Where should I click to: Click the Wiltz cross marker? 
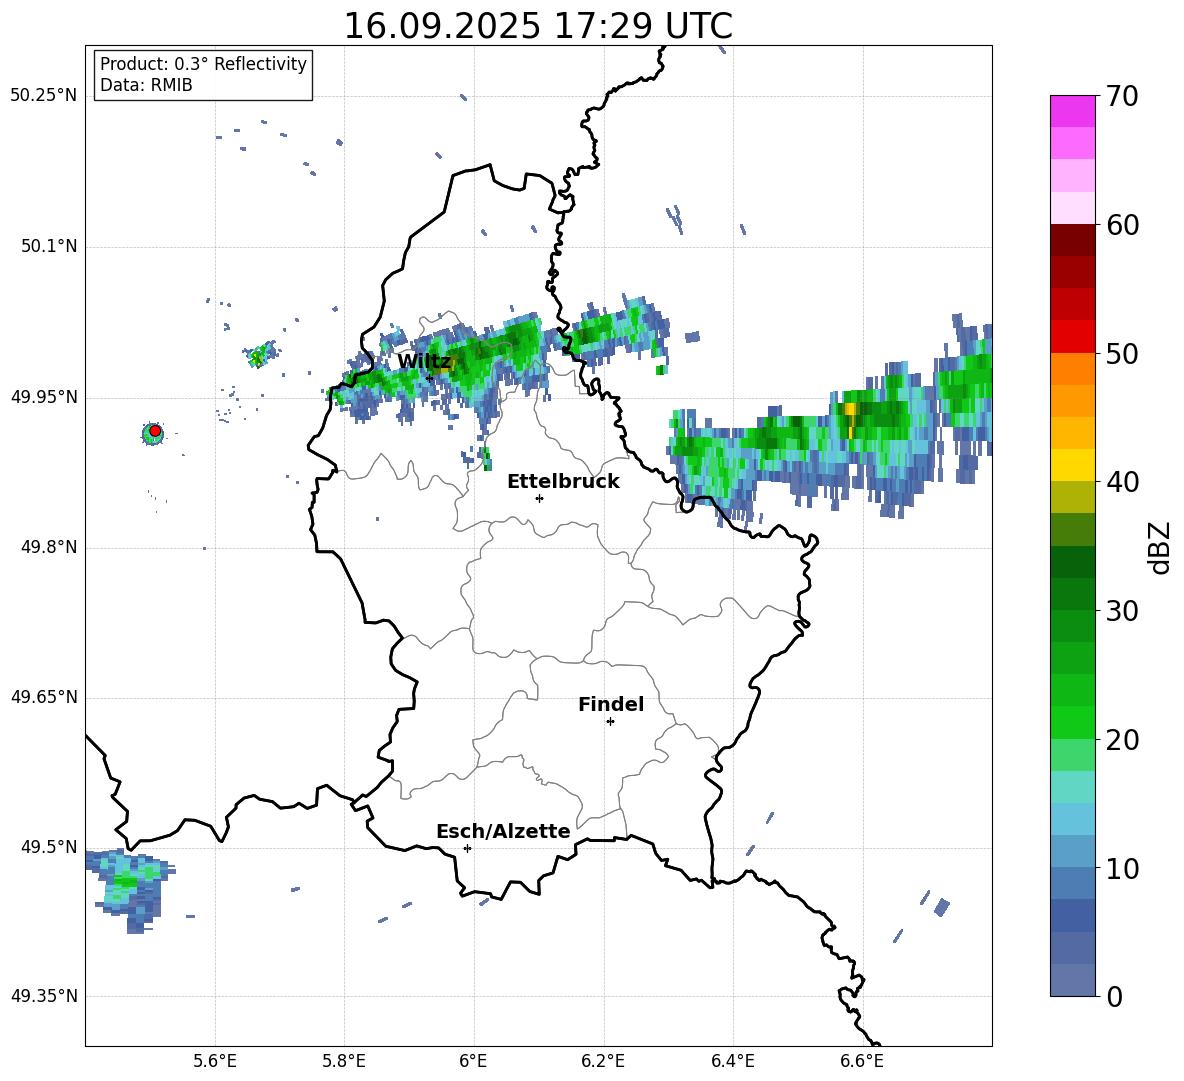tap(430, 377)
